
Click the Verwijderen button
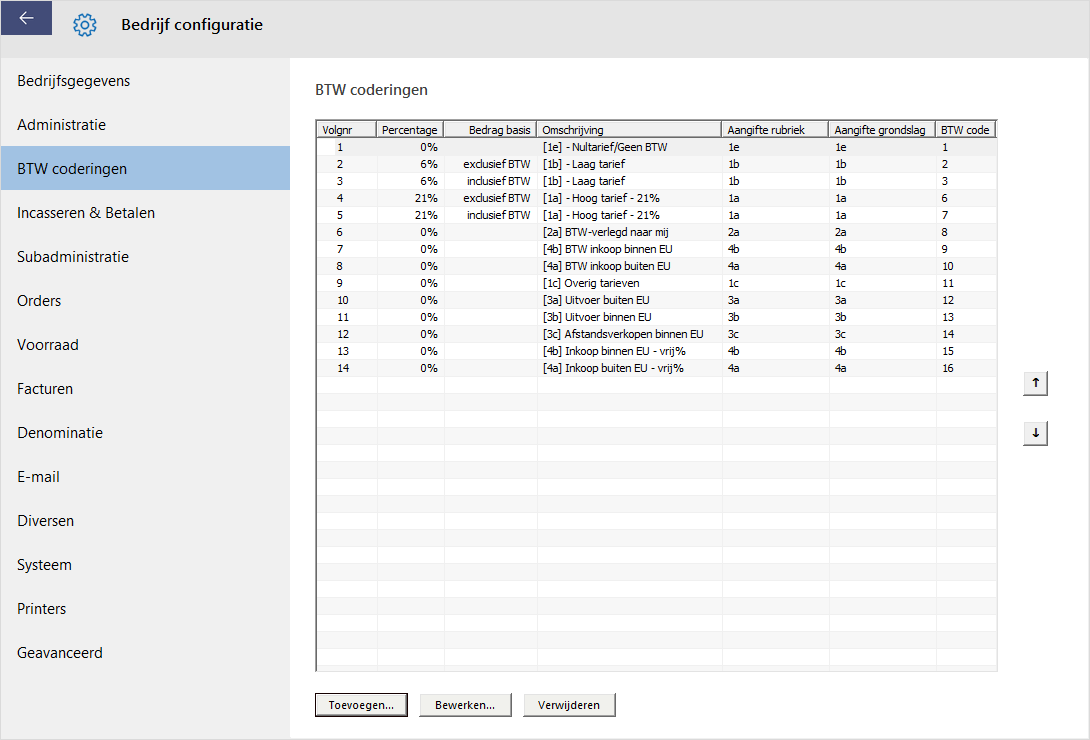[569, 705]
